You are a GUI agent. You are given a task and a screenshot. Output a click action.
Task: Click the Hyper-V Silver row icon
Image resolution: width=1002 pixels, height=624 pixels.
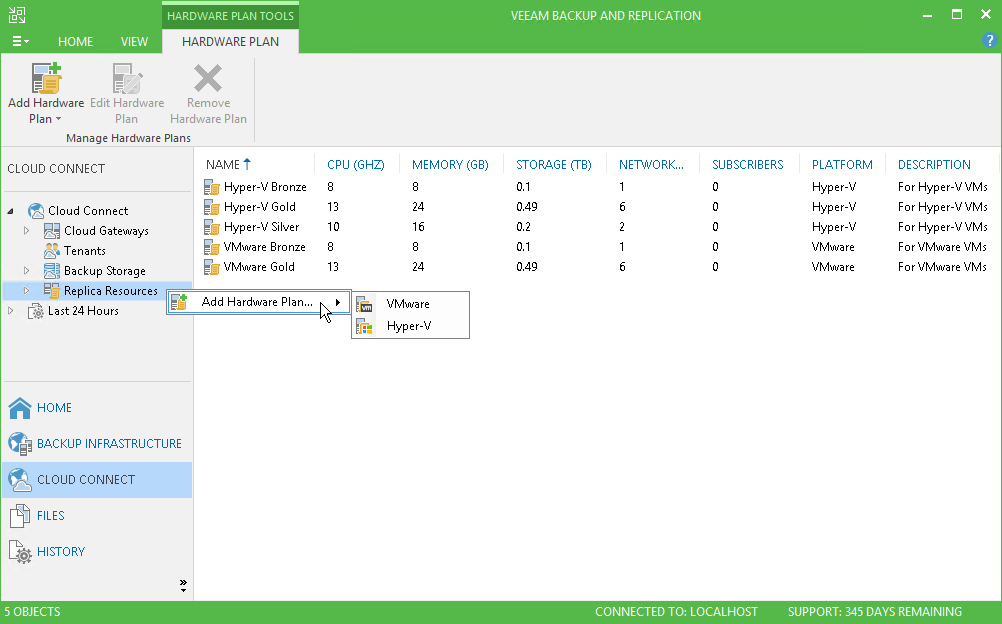coord(212,226)
